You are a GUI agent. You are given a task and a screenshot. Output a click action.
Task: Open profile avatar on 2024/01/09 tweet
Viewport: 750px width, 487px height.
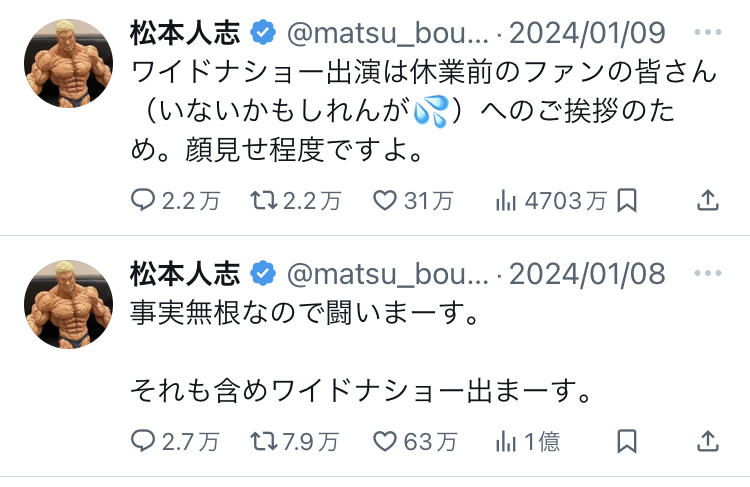click(68, 65)
